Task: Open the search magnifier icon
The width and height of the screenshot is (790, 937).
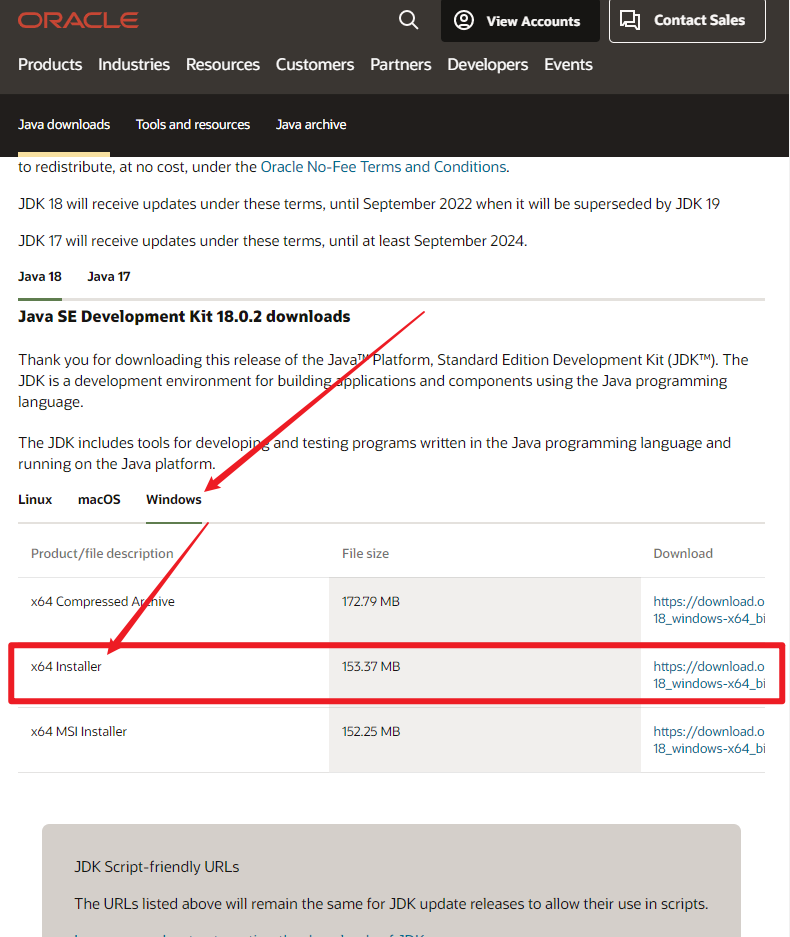Action: click(x=408, y=20)
